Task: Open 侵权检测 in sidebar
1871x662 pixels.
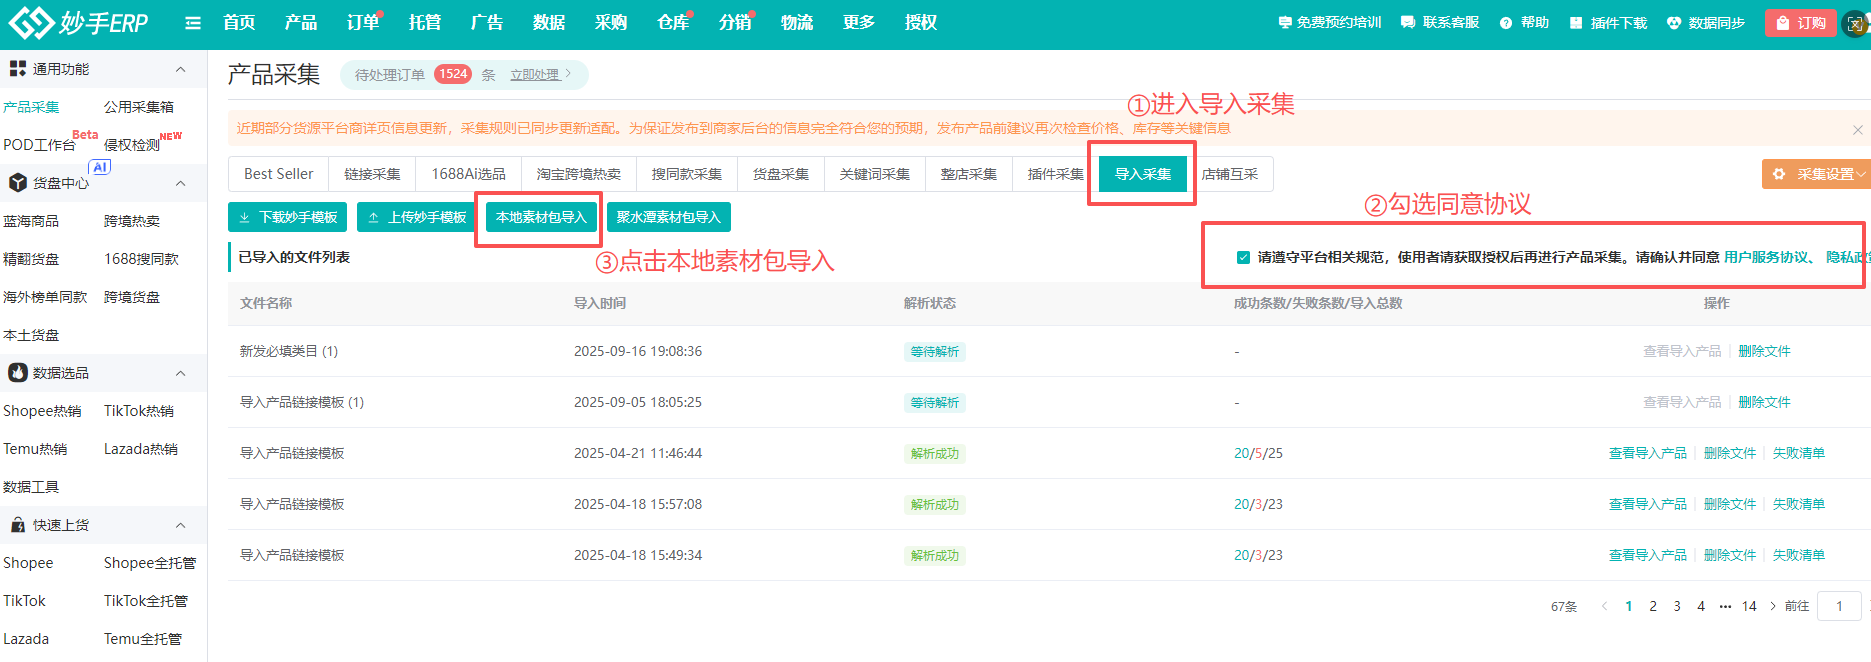Action: point(132,145)
